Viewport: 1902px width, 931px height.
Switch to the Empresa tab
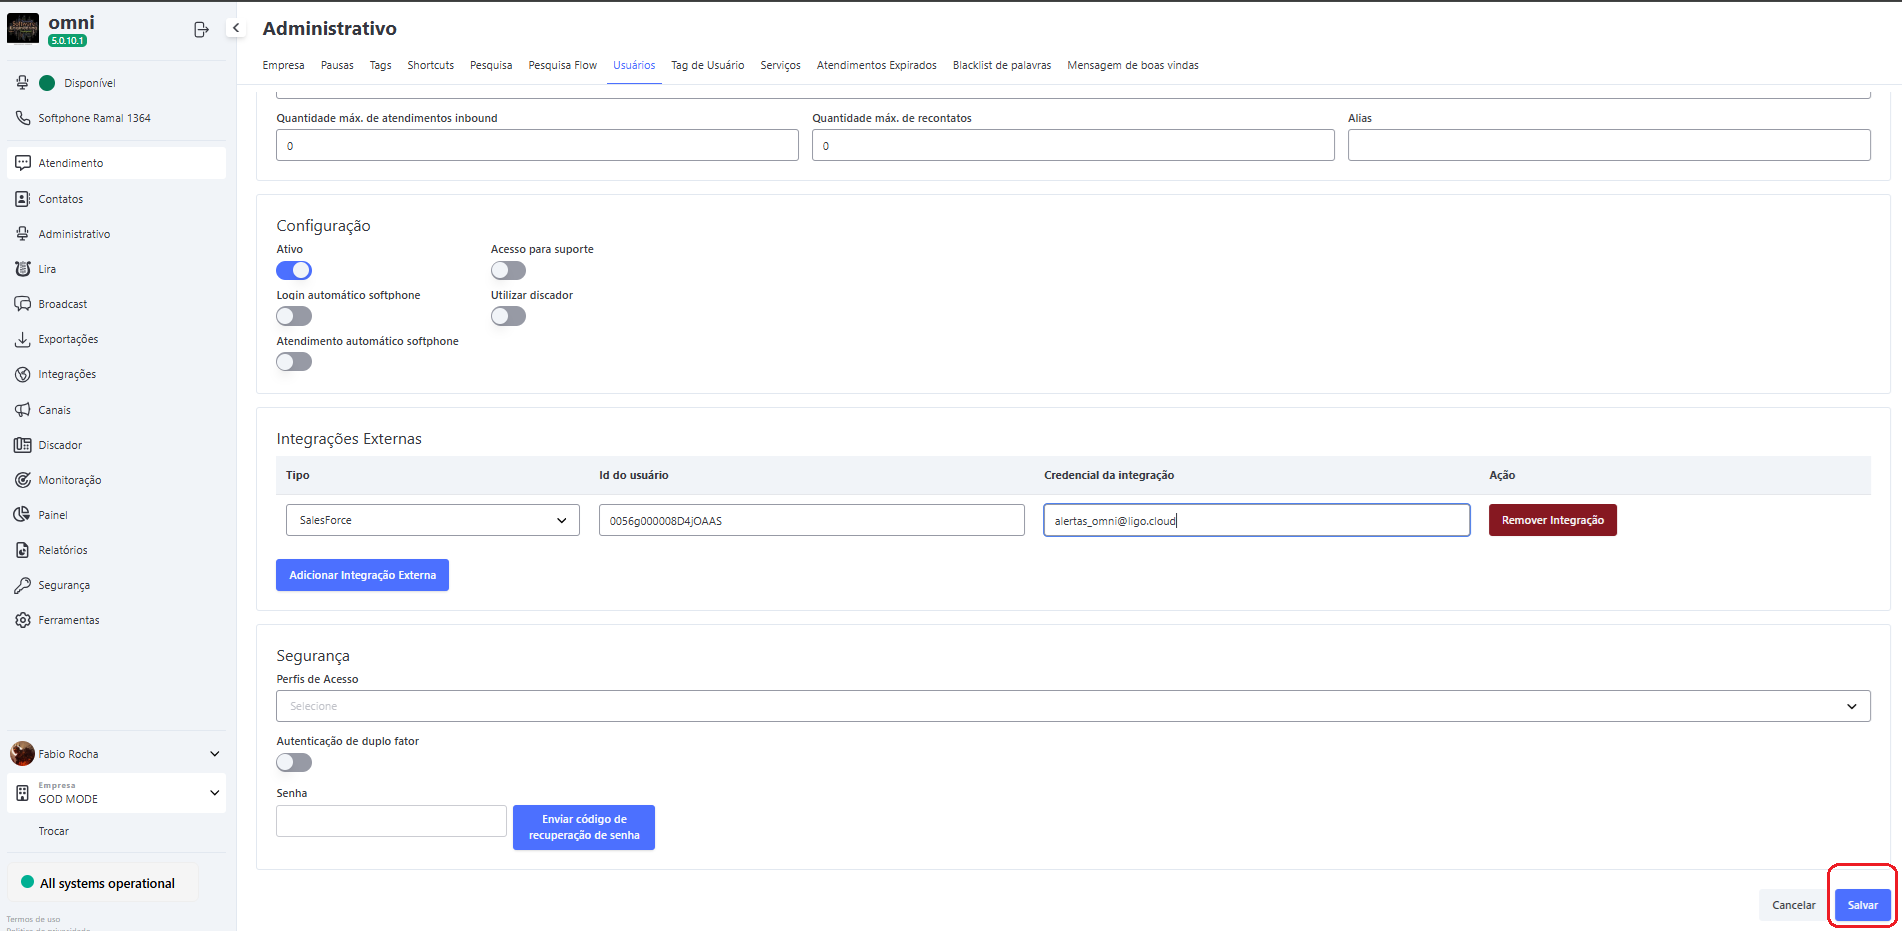(283, 65)
